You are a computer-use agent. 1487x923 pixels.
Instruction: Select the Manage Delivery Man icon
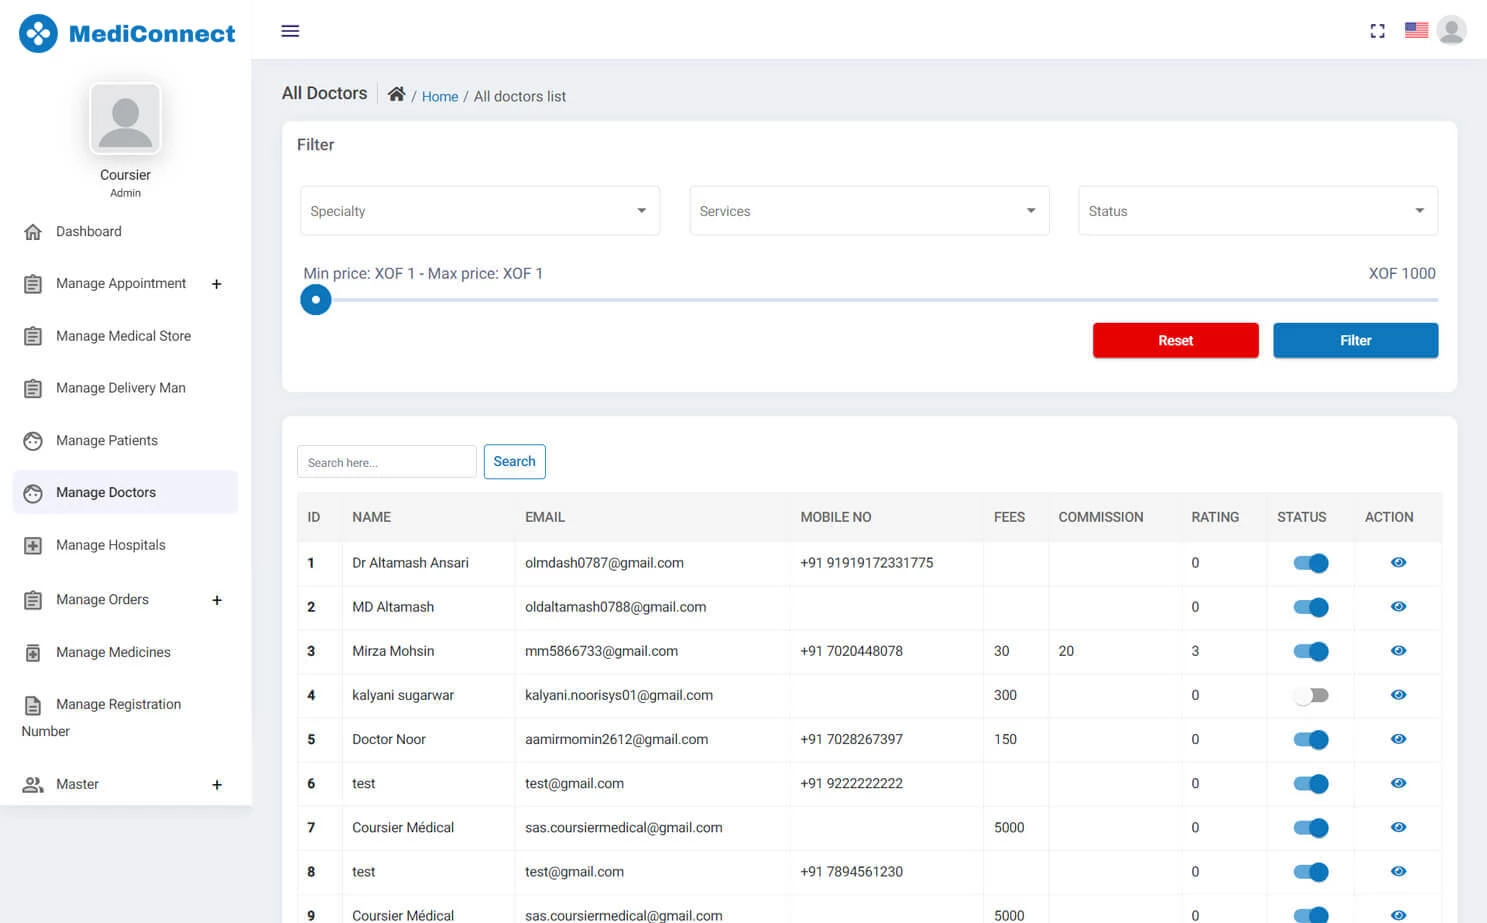click(33, 388)
